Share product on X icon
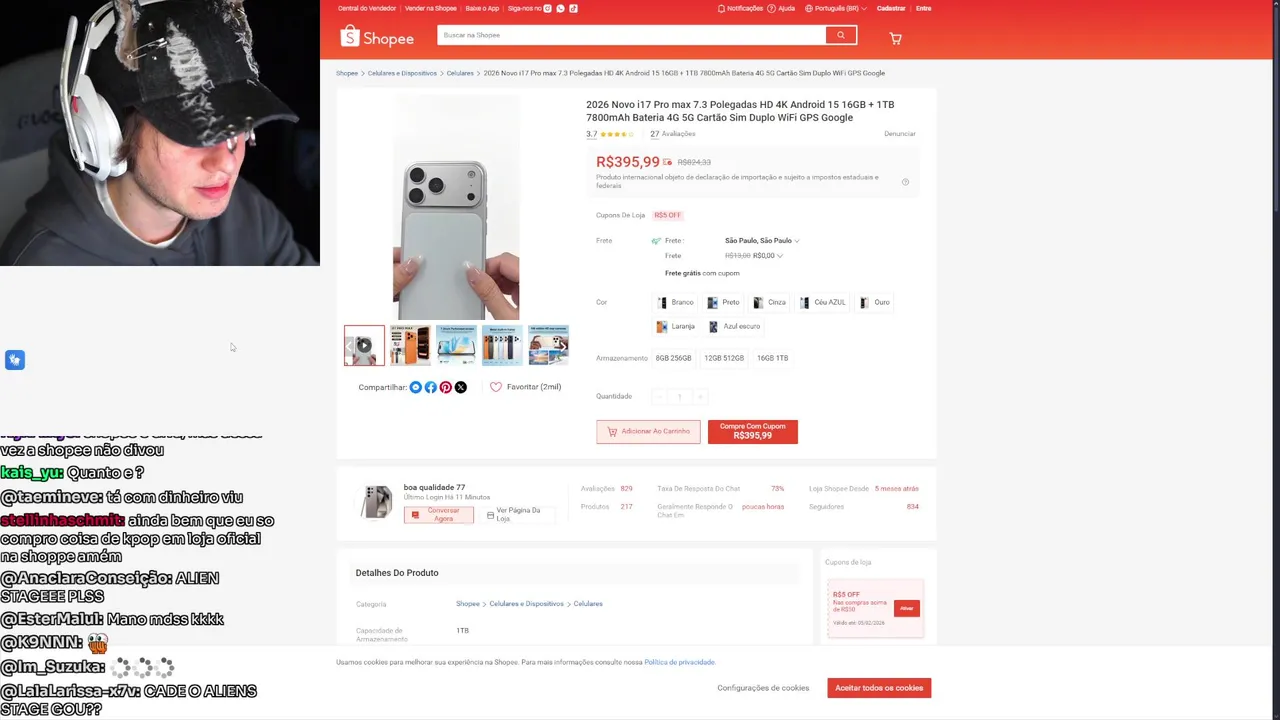The width and height of the screenshot is (1280, 720). 461,387
